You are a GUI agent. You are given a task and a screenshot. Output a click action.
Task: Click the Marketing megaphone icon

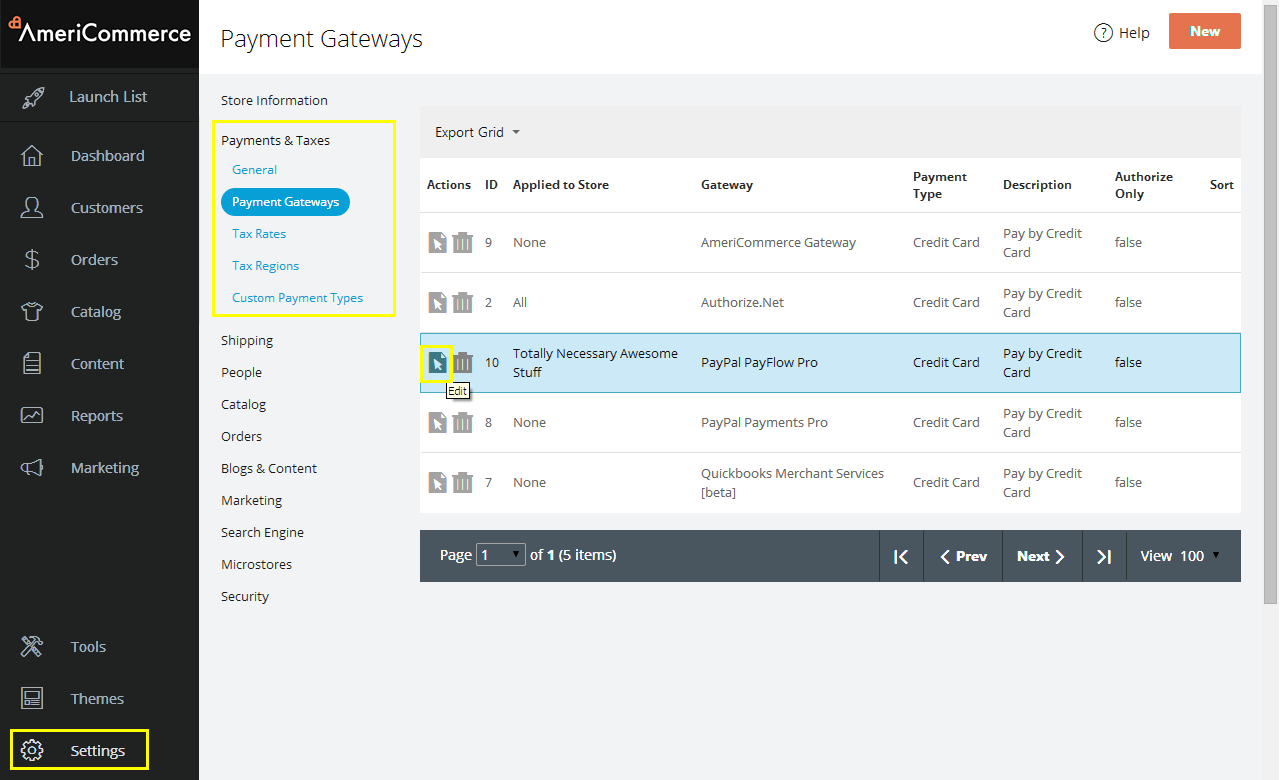pos(32,468)
